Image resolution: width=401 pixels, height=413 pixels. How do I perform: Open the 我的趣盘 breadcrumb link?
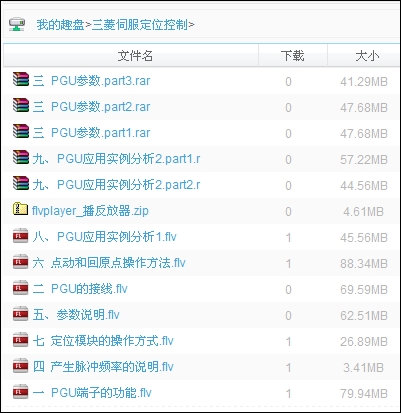tap(60, 25)
